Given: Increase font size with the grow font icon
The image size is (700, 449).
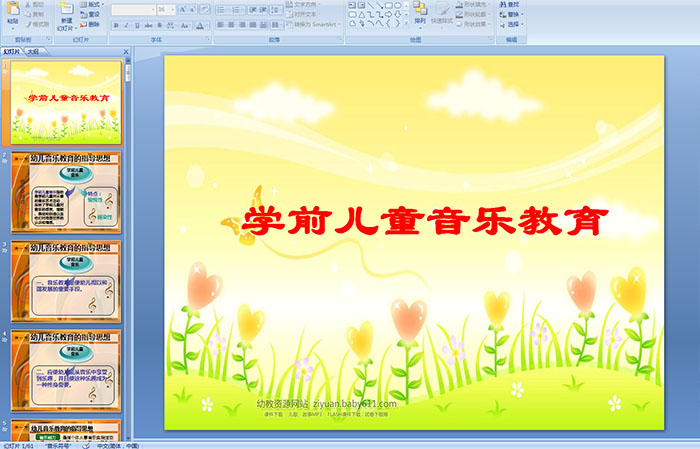Looking at the screenshot, I should click(183, 9).
